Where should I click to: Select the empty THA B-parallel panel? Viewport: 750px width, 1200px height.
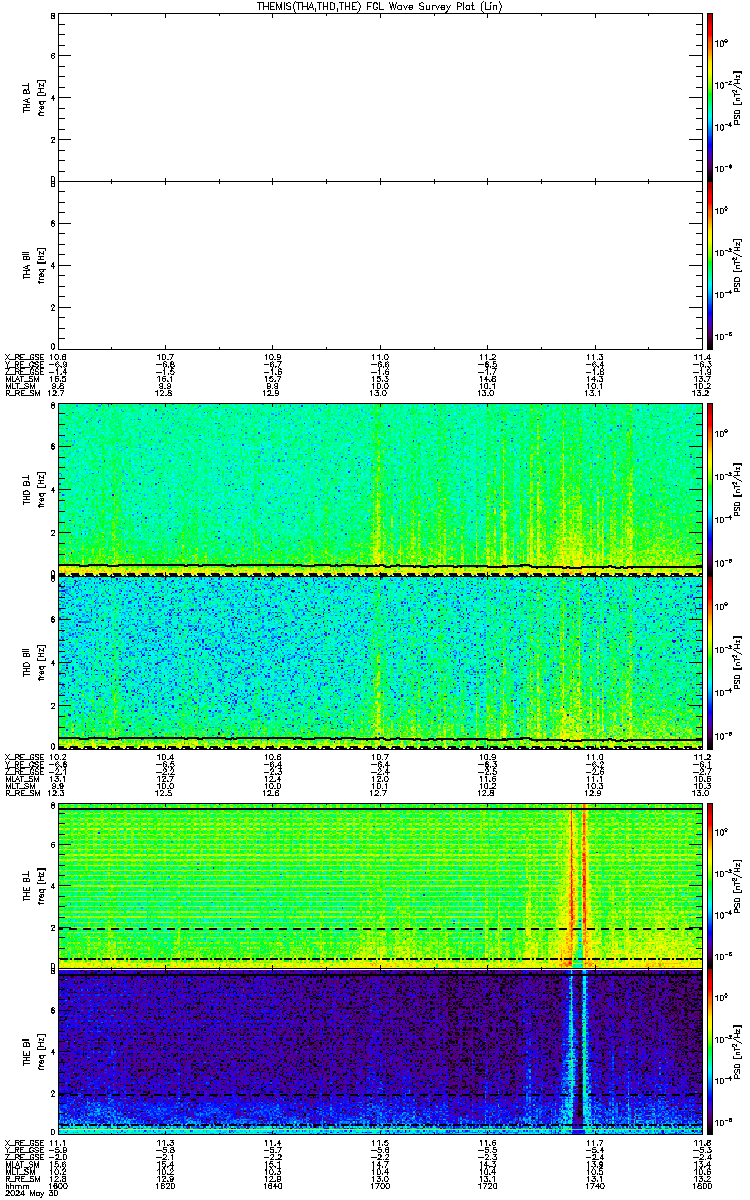380,264
